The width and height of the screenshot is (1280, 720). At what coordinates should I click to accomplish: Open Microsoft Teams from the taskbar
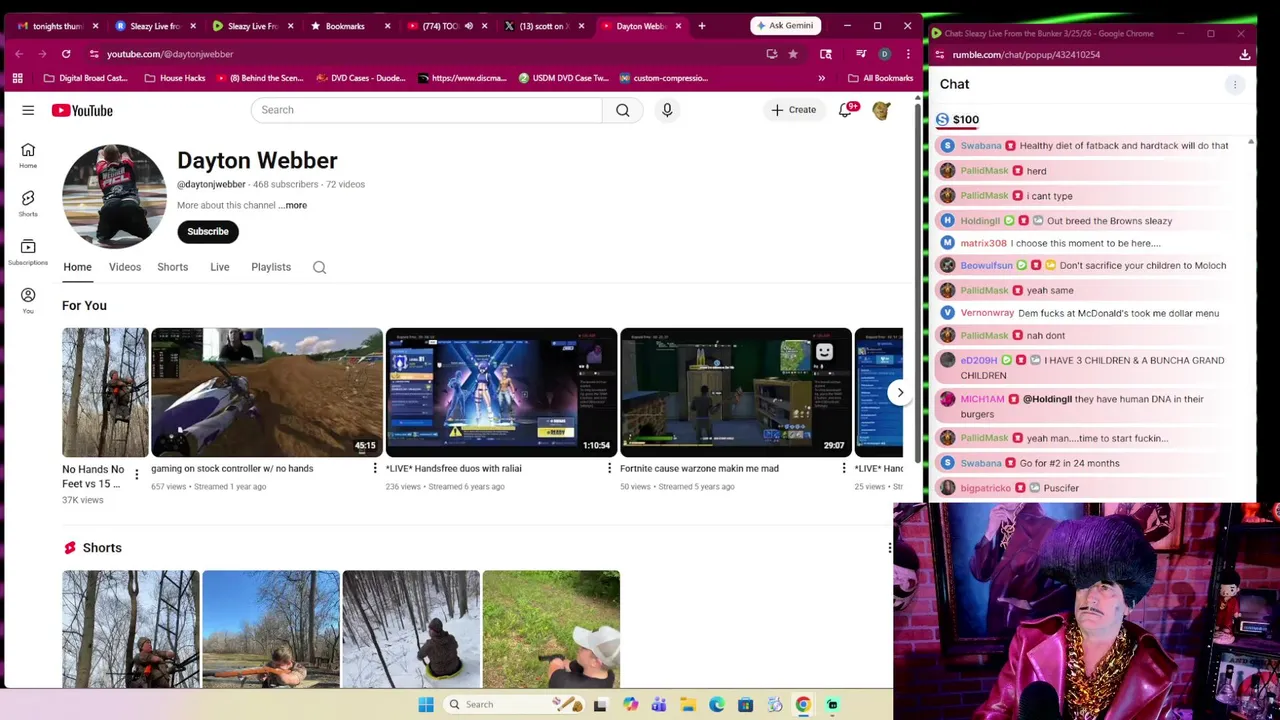659,705
